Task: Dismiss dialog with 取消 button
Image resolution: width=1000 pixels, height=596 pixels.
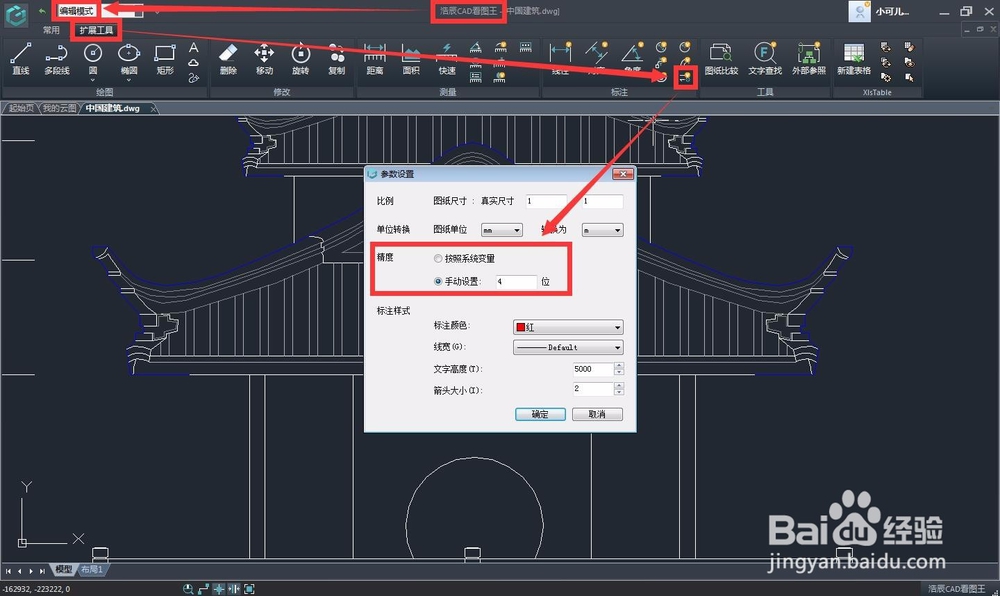Action: pyautogui.click(x=597, y=414)
